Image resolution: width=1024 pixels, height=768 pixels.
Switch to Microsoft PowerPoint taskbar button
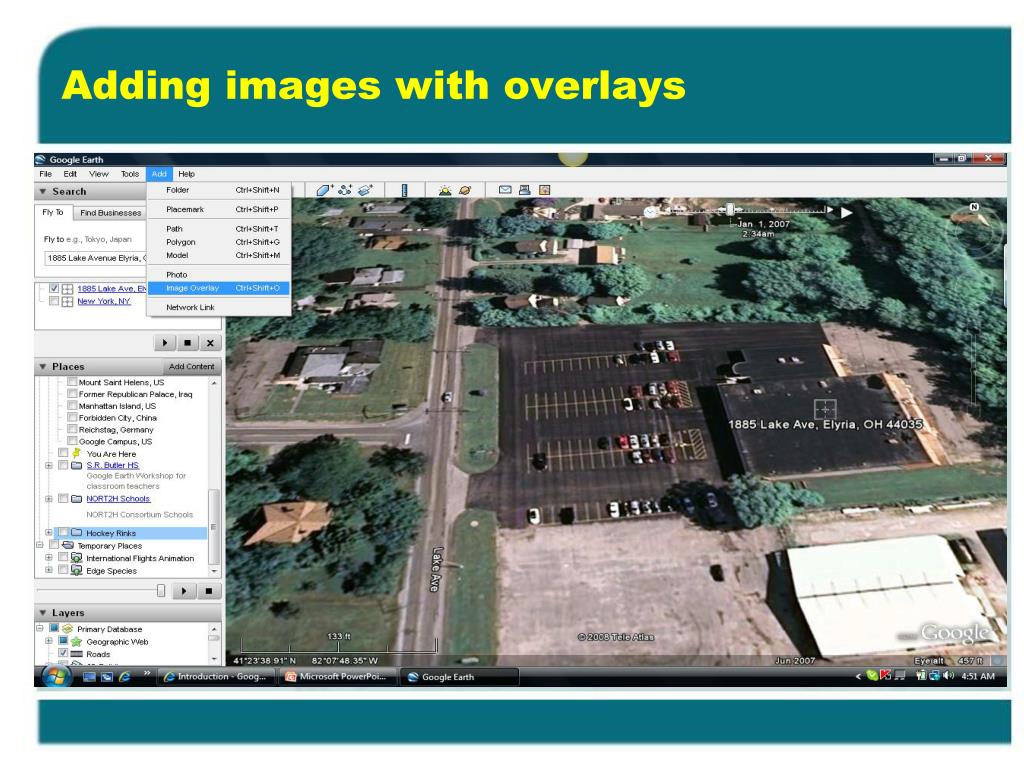(x=339, y=677)
